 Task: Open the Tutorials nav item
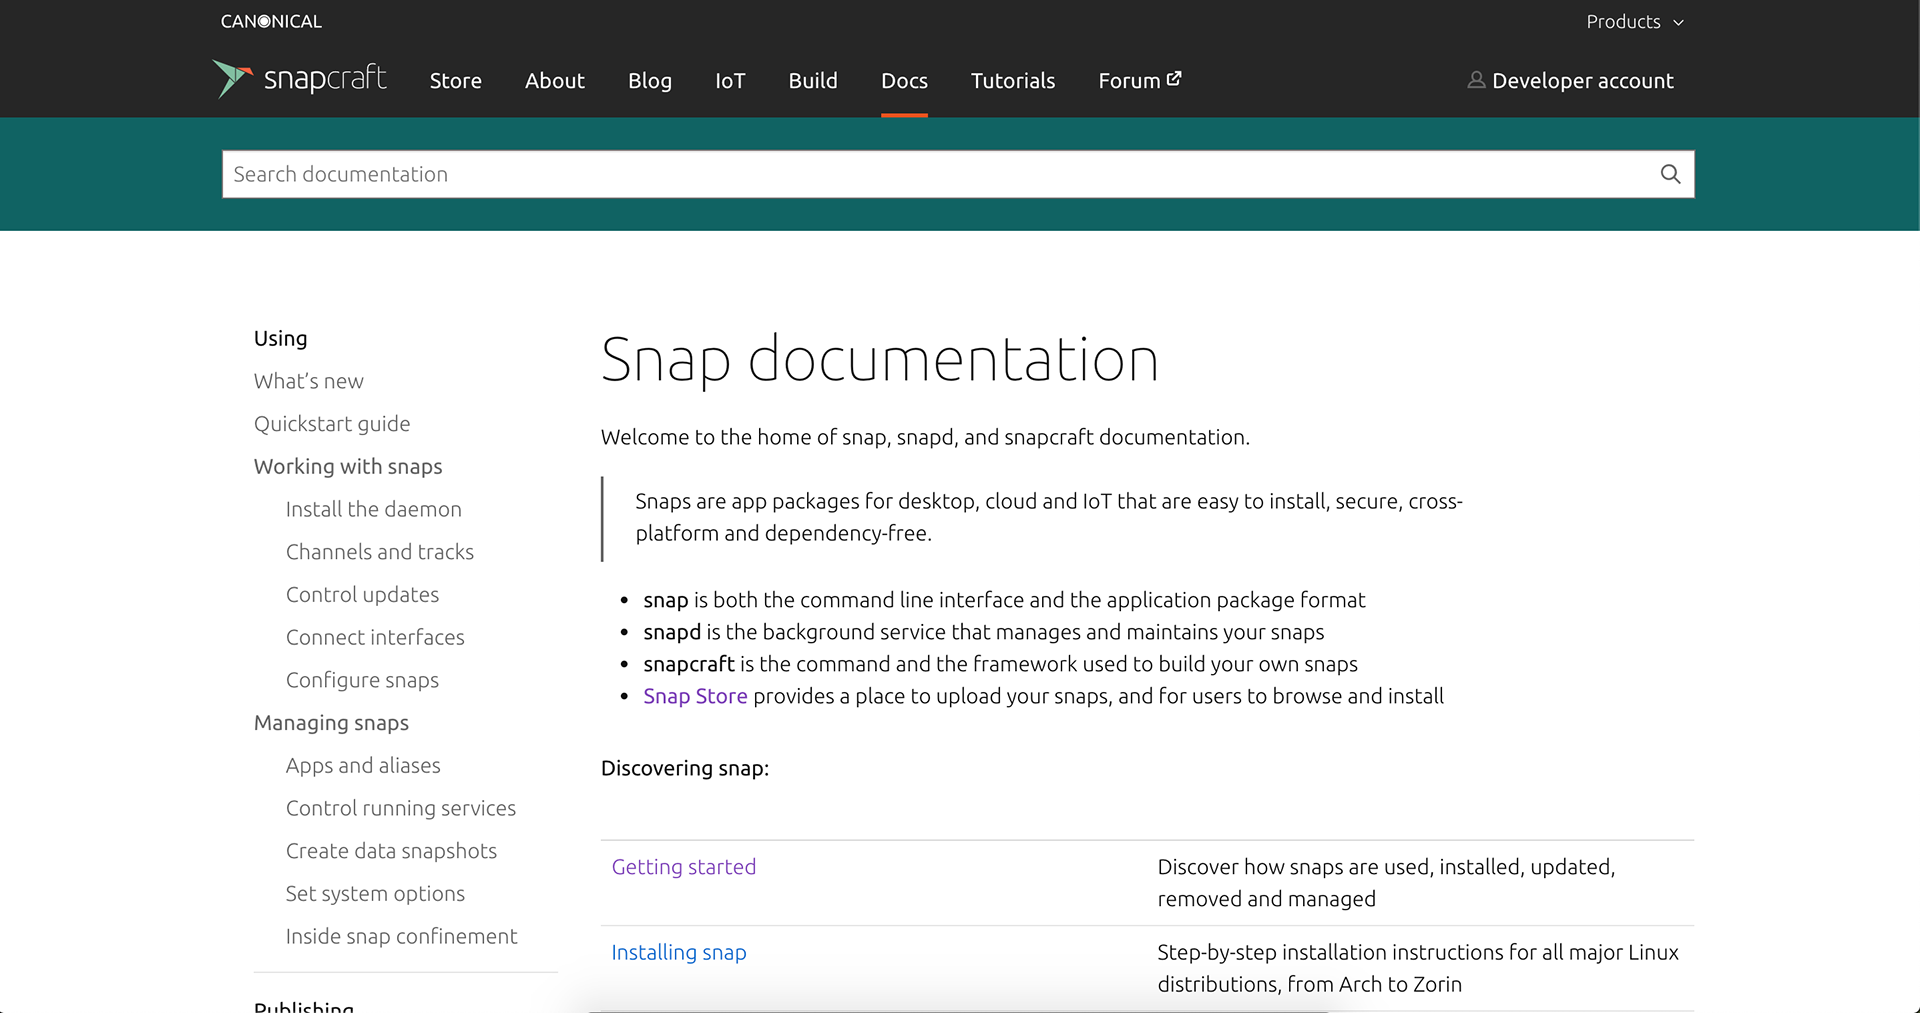(x=1013, y=81)
